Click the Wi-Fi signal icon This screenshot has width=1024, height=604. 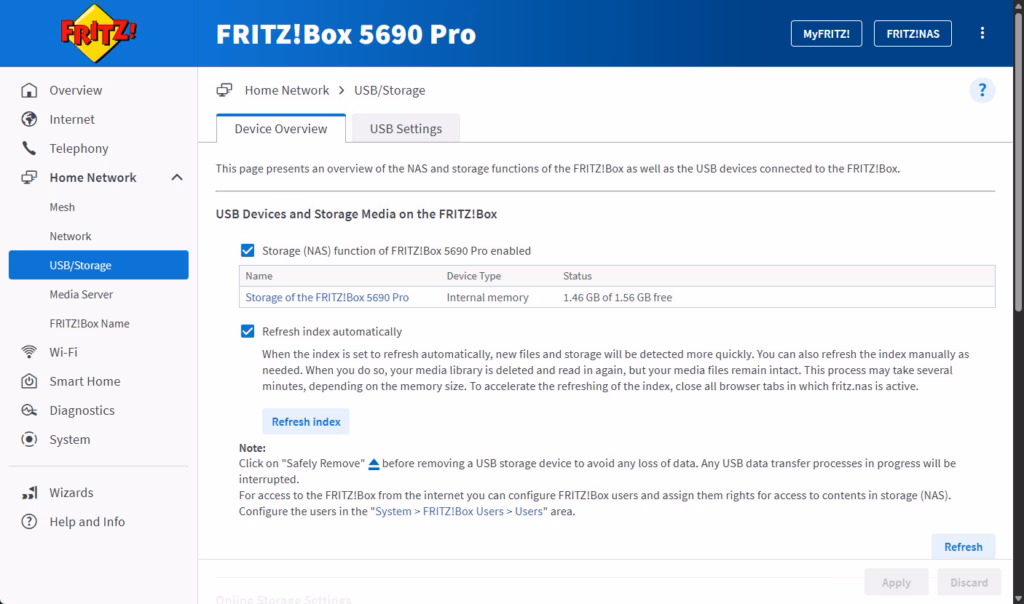click(29, 352)
